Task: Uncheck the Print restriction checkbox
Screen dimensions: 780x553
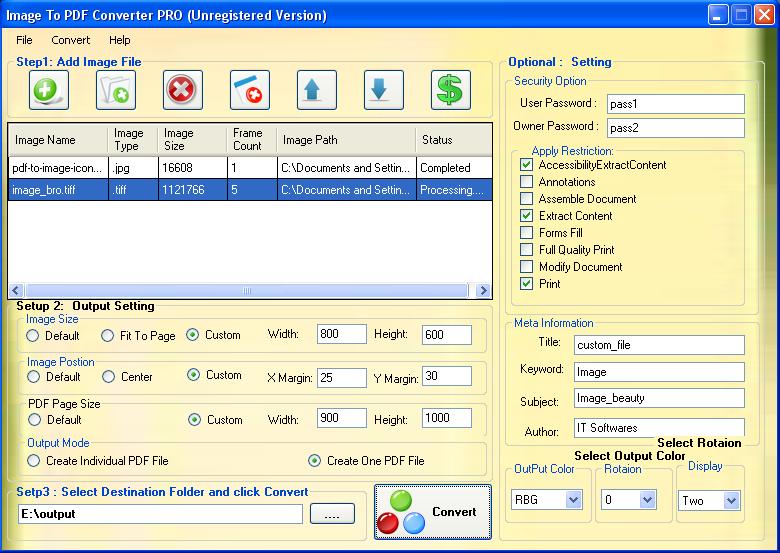Action: click(527, 284)
